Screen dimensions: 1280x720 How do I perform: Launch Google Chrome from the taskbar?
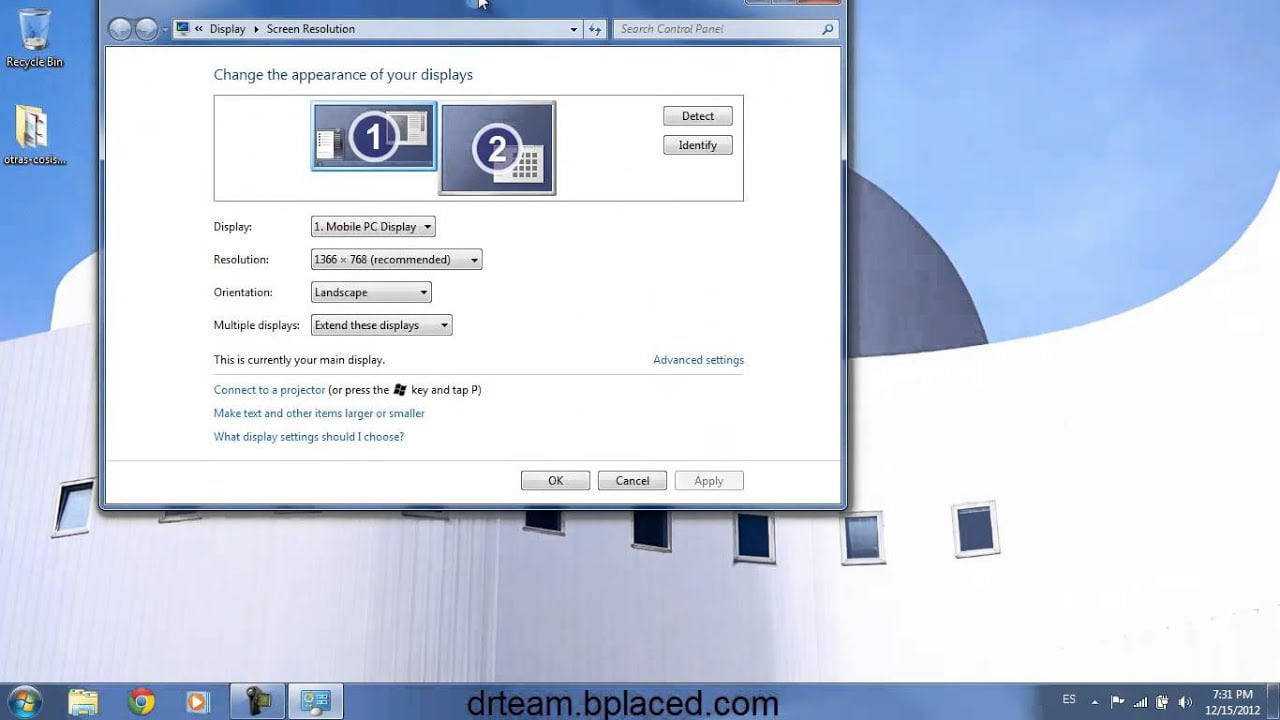click(140, 700)
